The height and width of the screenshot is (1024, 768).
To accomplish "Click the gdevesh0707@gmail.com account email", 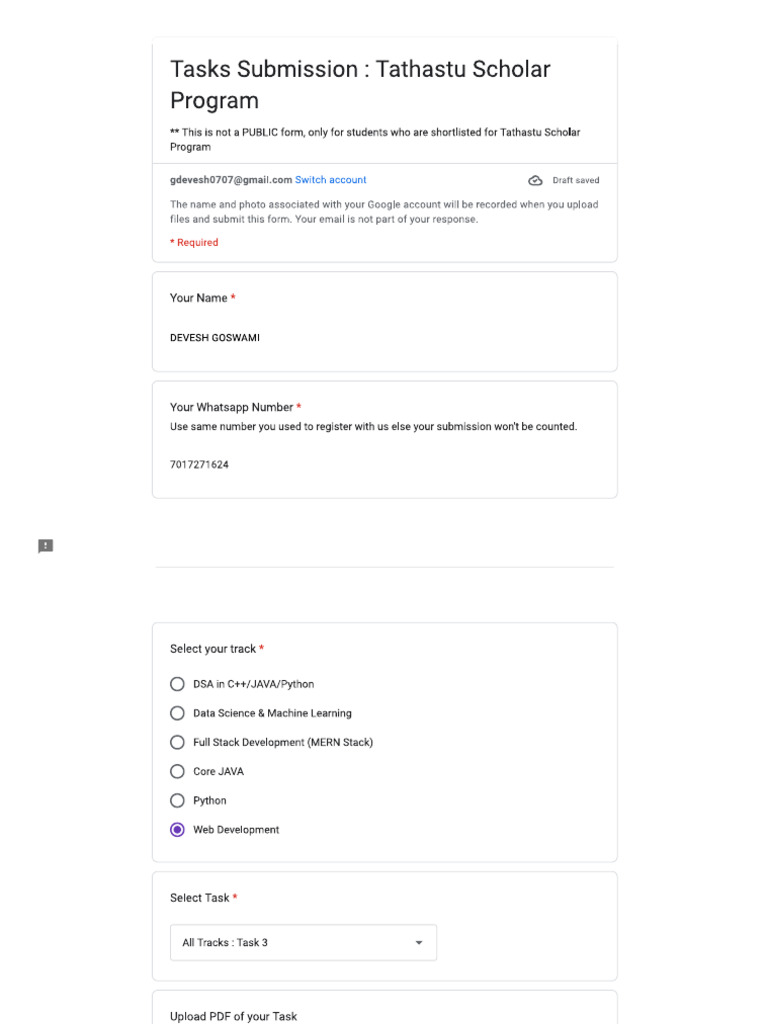I will tap(230, 180).
